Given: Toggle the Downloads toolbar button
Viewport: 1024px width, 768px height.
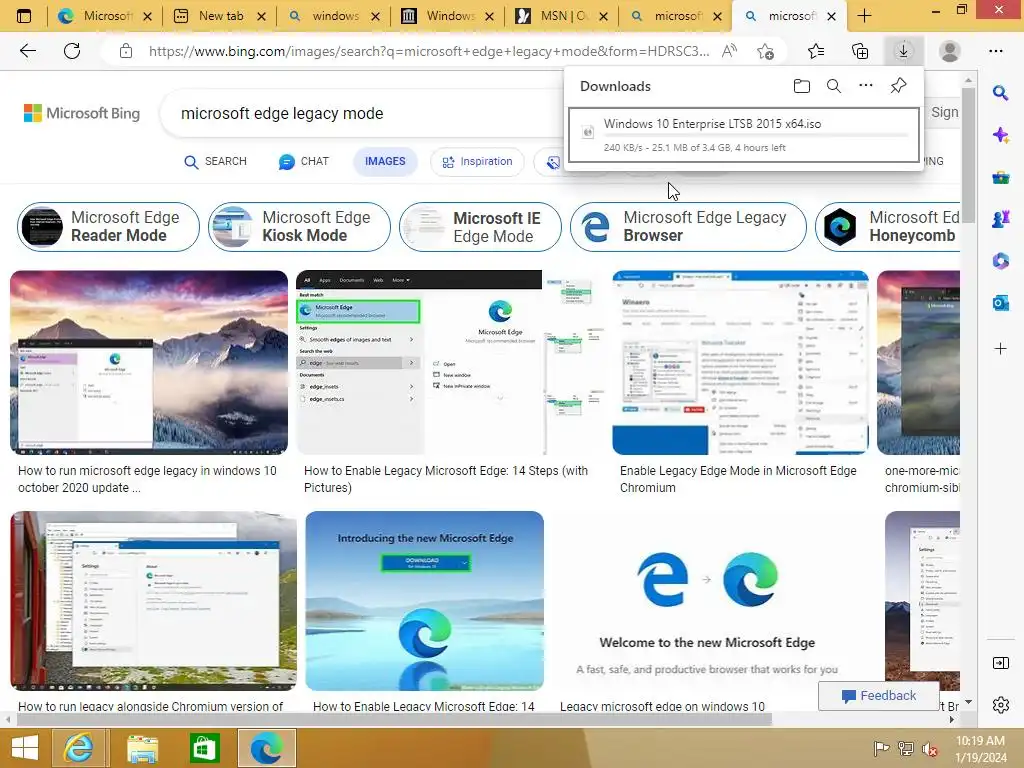Looking at the screenshot, I should [903, 51].
